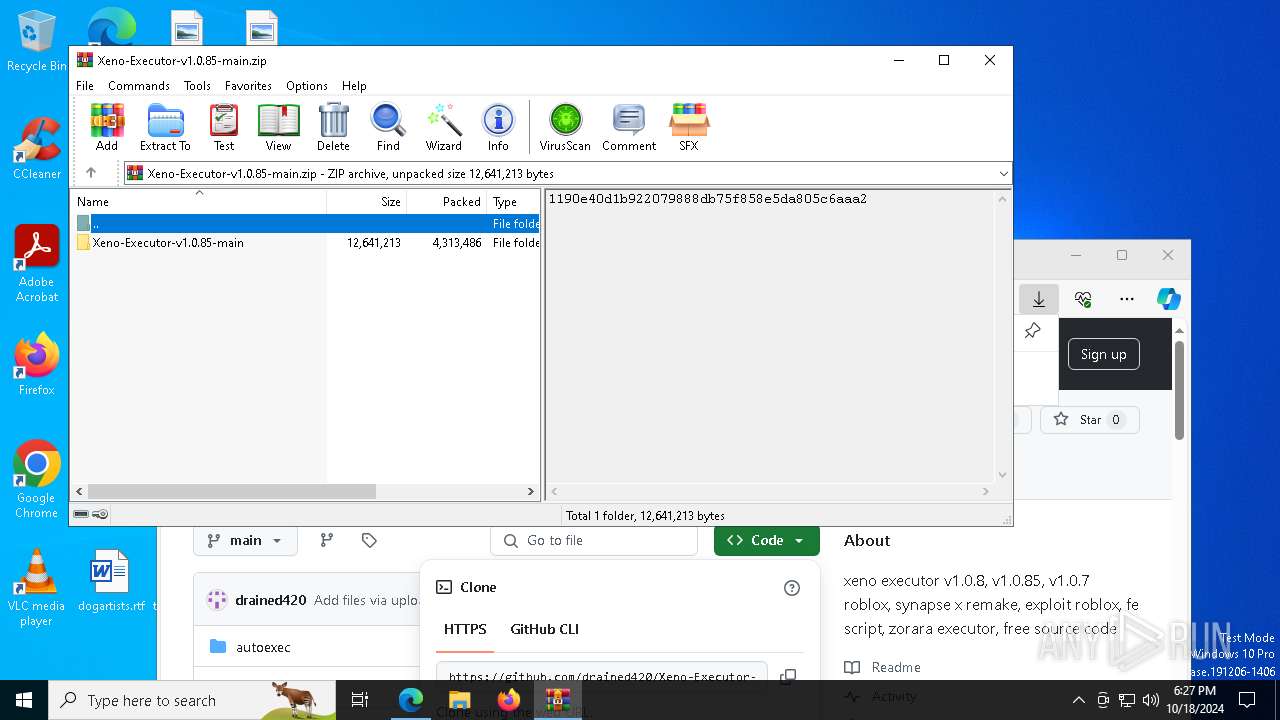The height and width of the screenshot is (720, 1280).
Task: Open the Comment tool
Action: click(x=629, y=127)
